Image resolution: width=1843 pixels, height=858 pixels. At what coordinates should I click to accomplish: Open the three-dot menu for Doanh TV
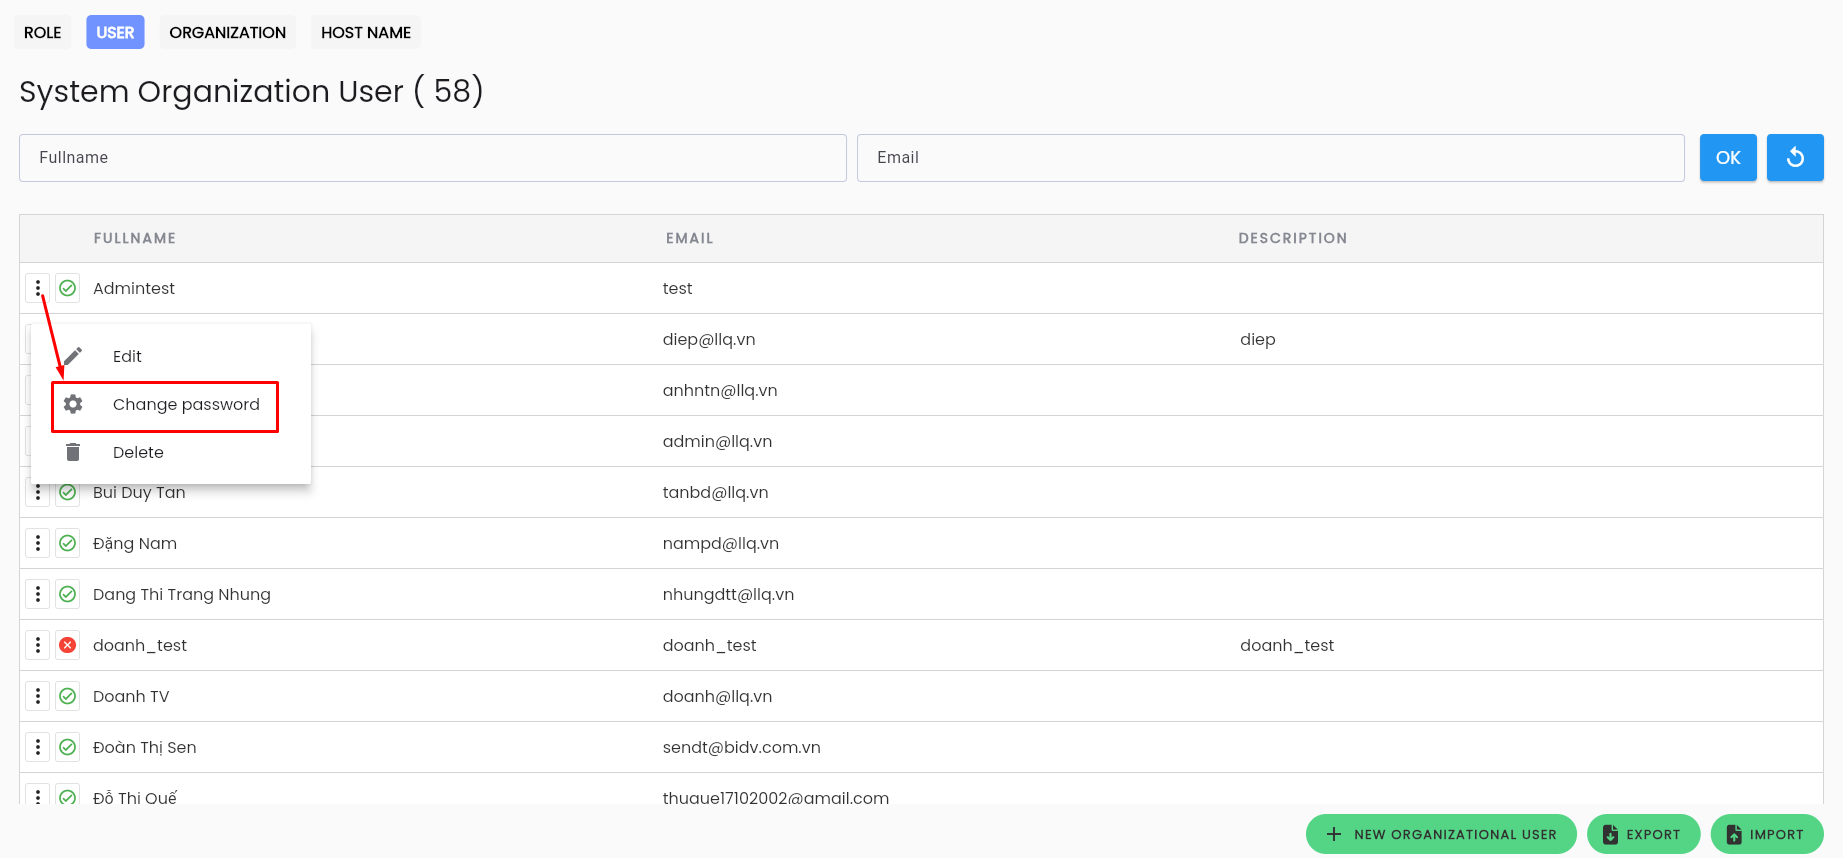[38, 696]
